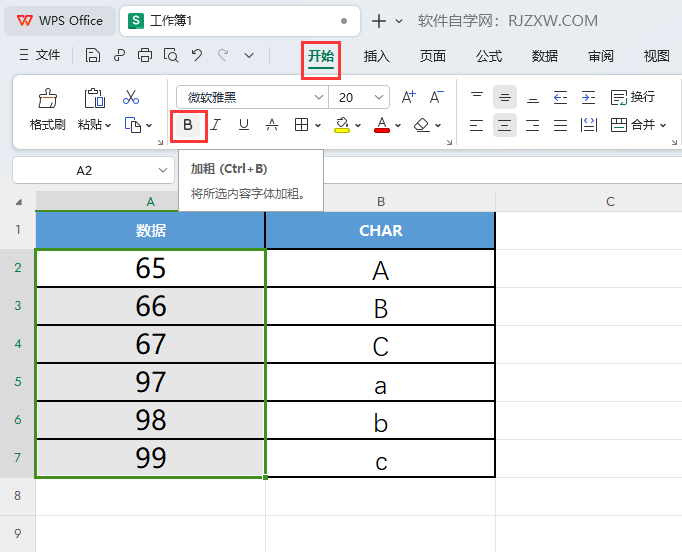
Task: Click Justify alignment icon
Action: 560,125
